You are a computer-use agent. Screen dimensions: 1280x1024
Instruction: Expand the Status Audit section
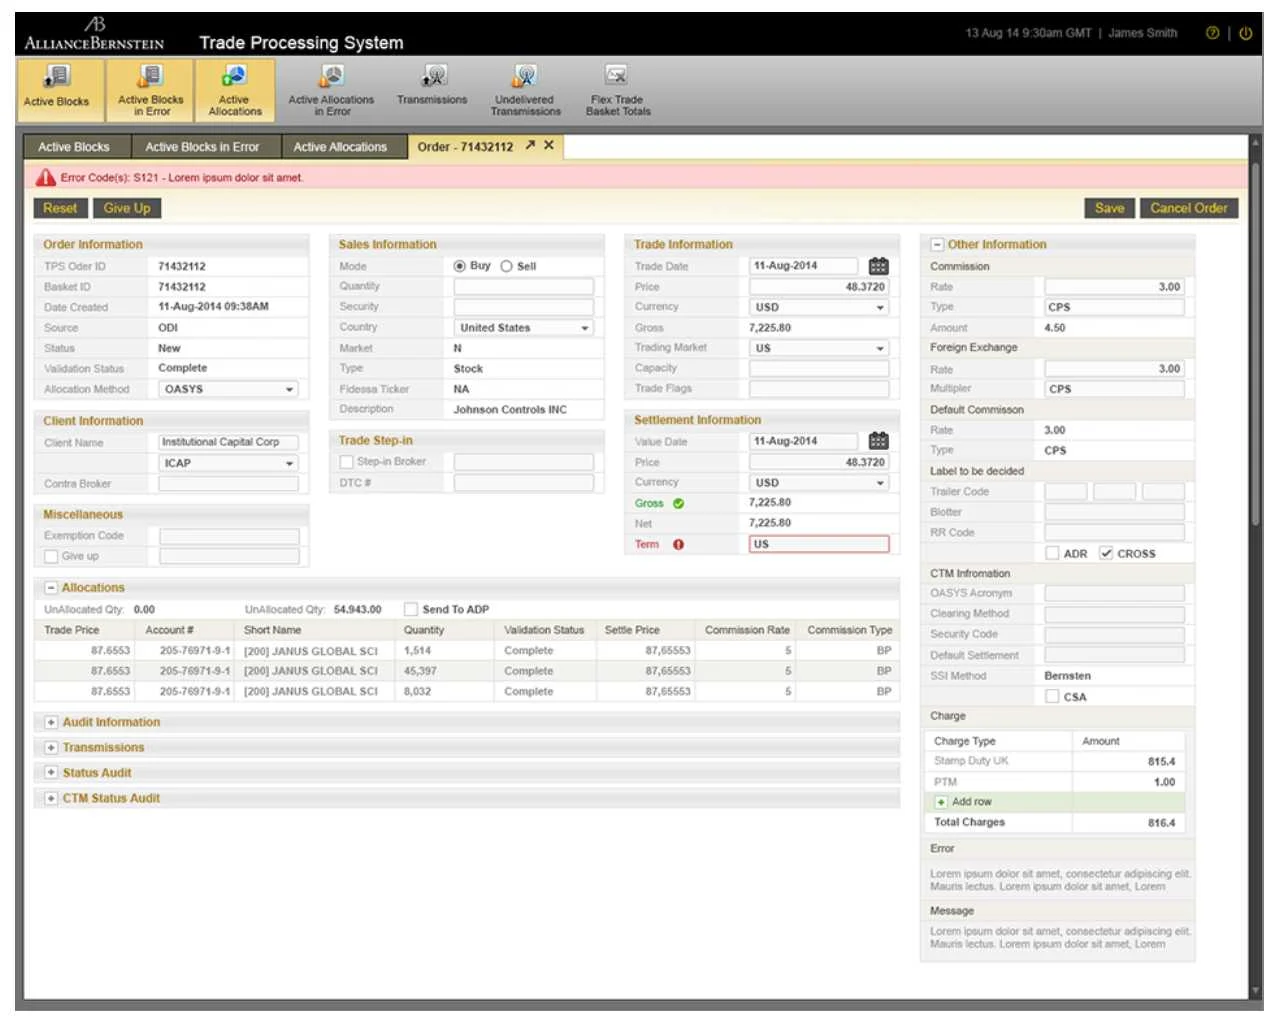click(x=51, y=773)
